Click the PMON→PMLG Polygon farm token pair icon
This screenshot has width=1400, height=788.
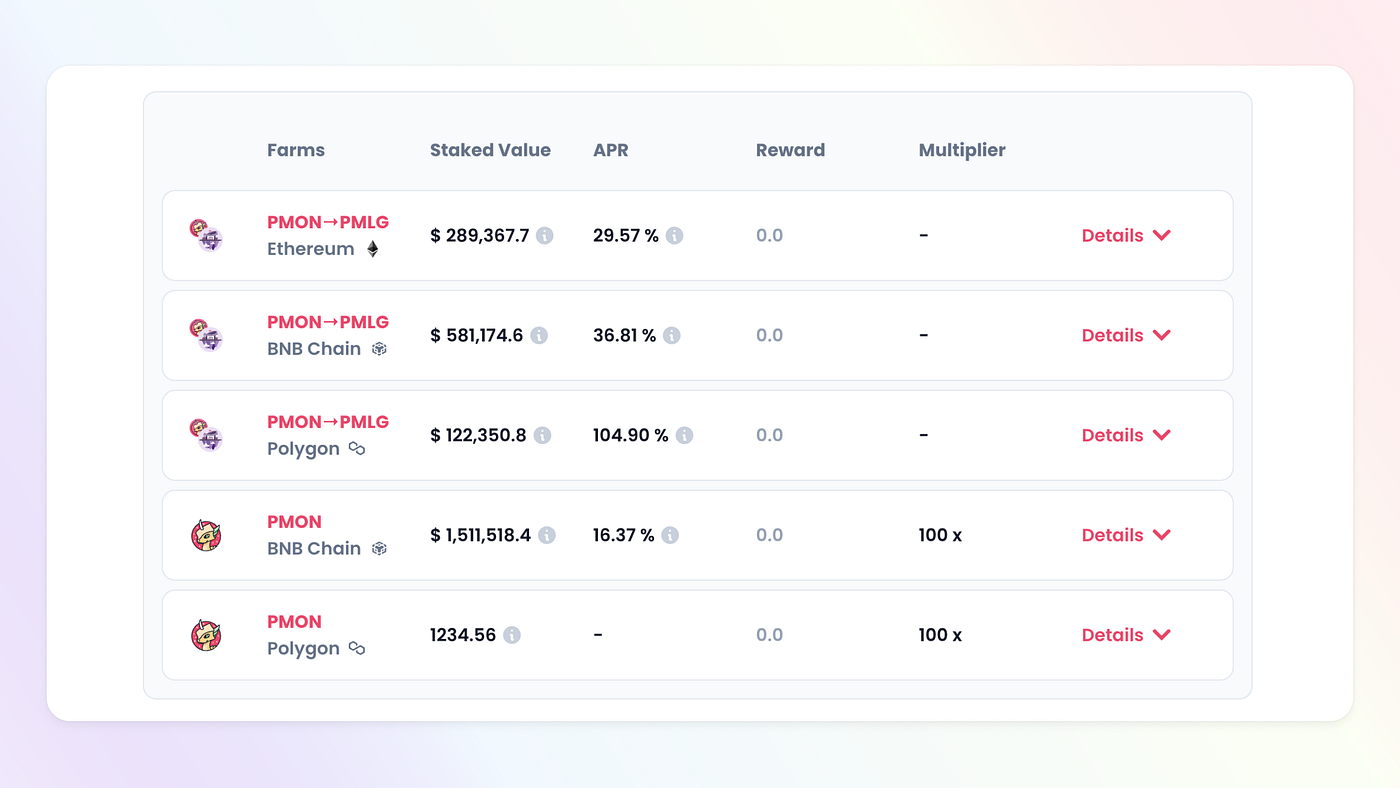[206, 435]
